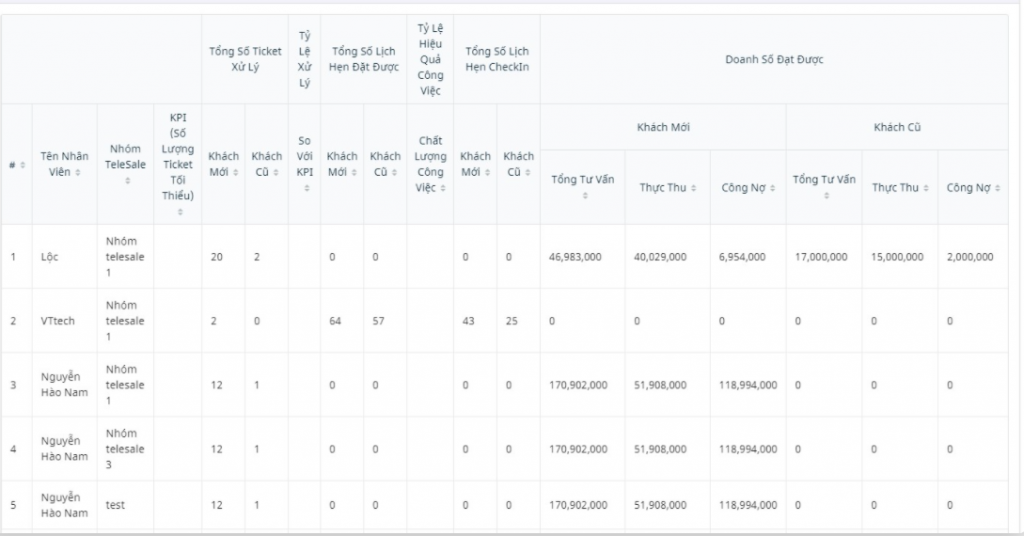Sort by Nhóm TeleSale column arrows
The width and height of the screenshot is (1024, 536).
[x=127, y=181]
